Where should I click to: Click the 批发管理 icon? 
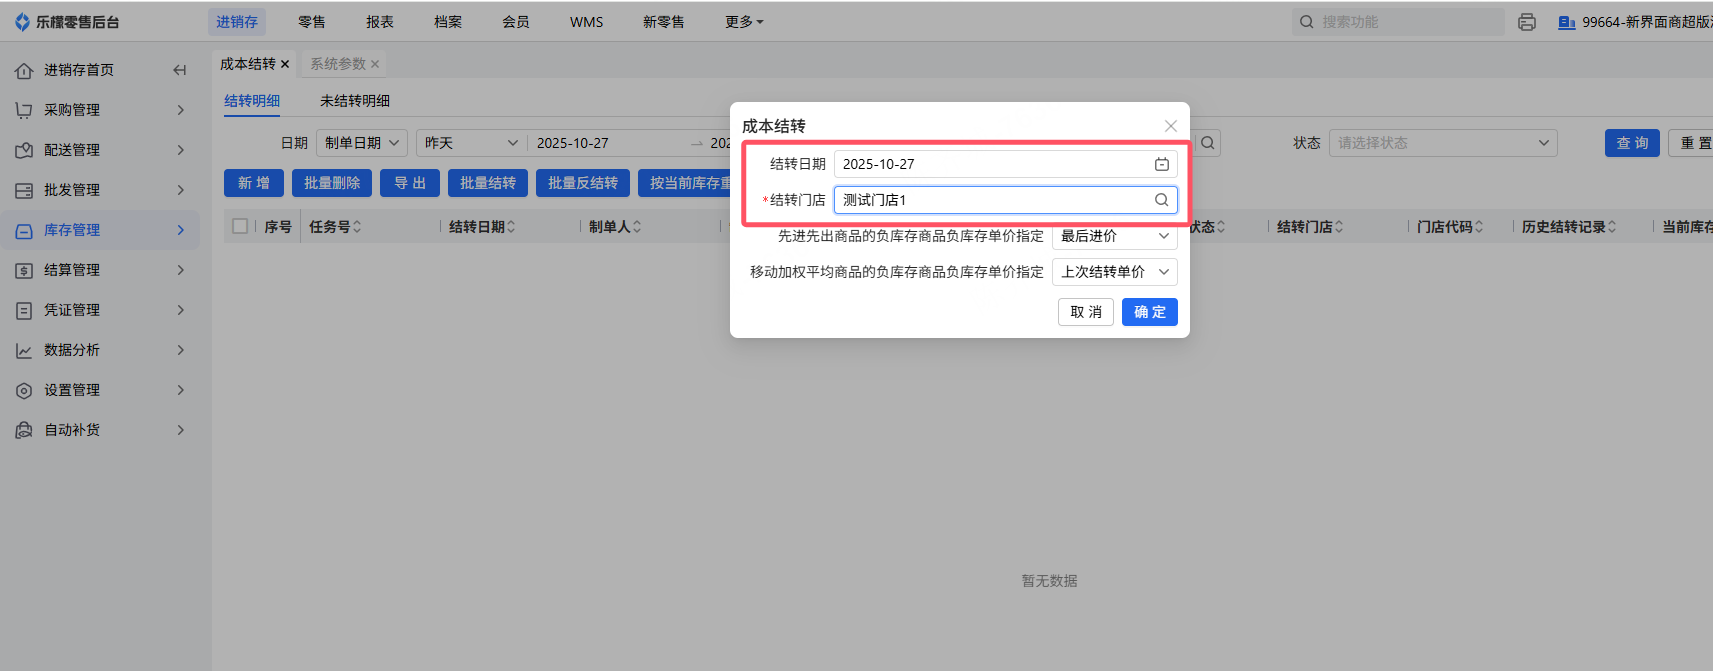24,190
